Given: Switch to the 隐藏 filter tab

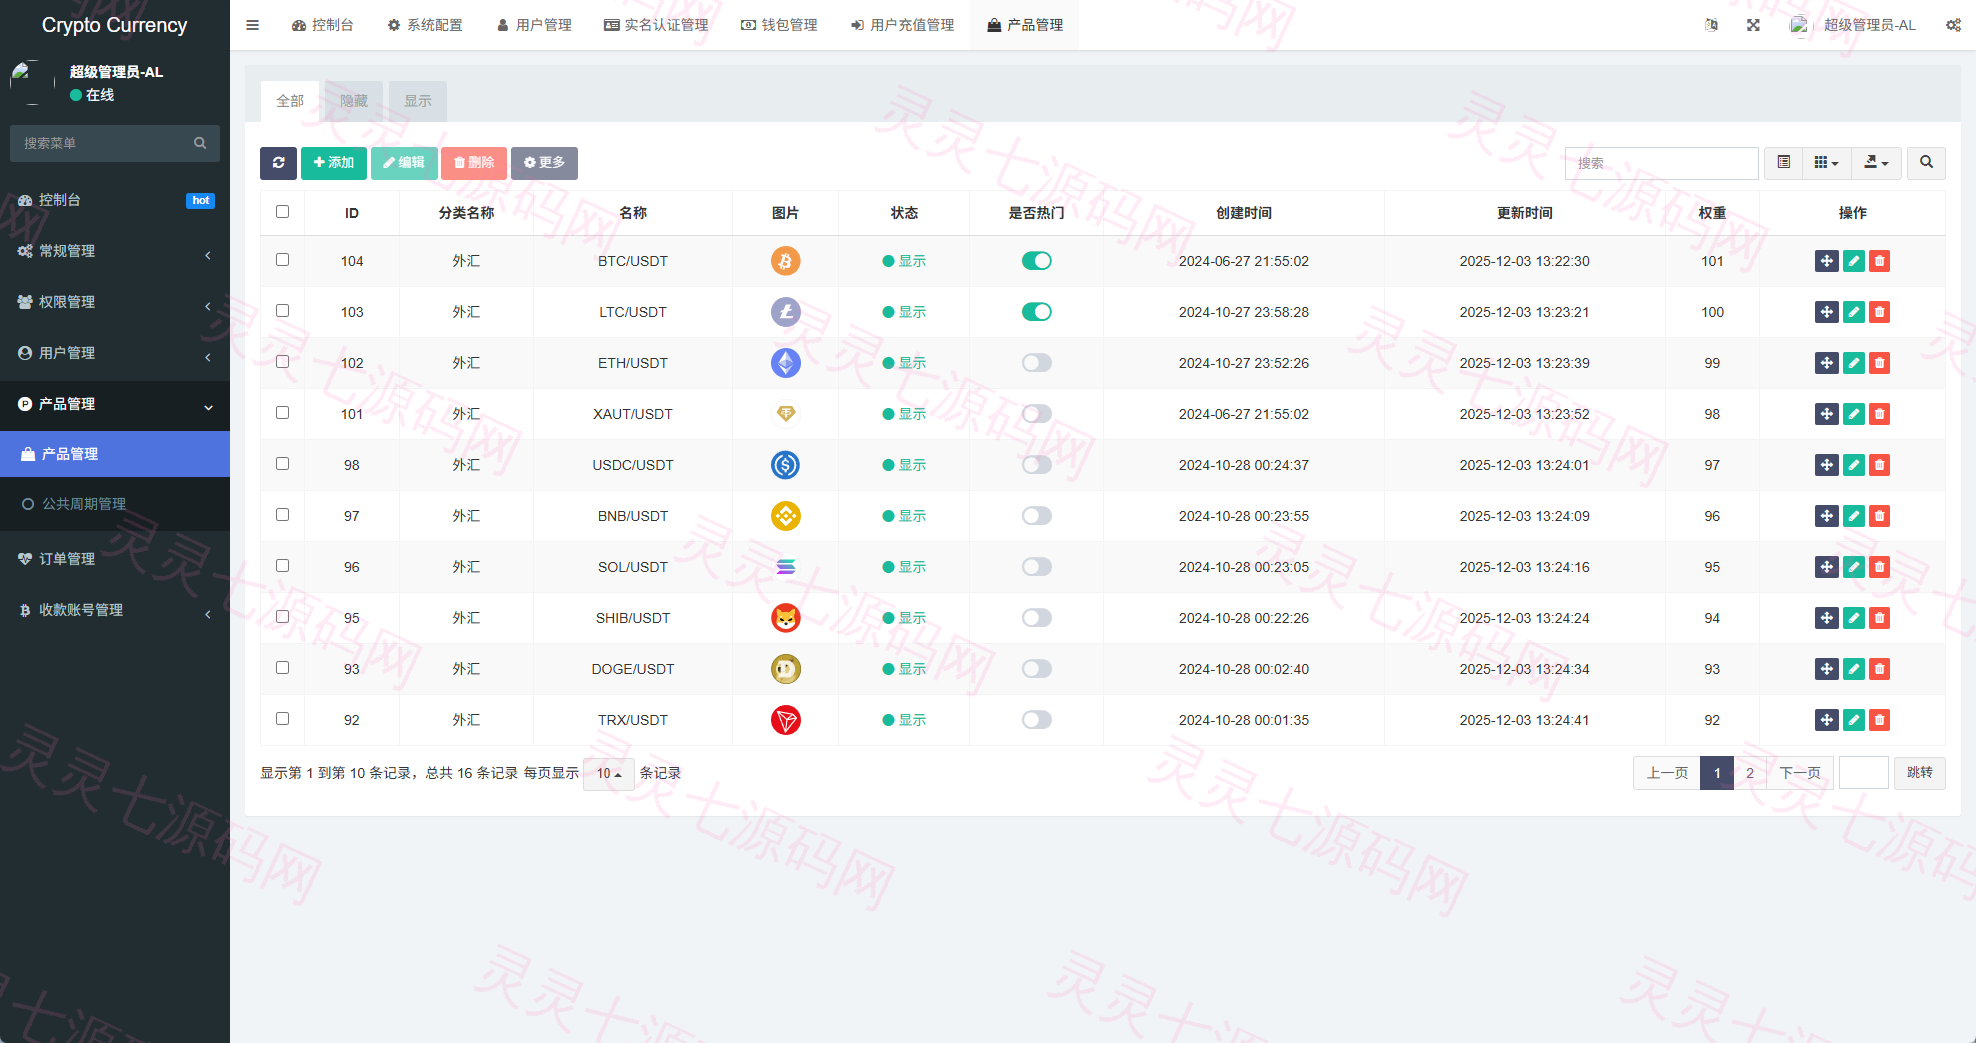Looking at the screenshot, I should [x=354, y=101].
